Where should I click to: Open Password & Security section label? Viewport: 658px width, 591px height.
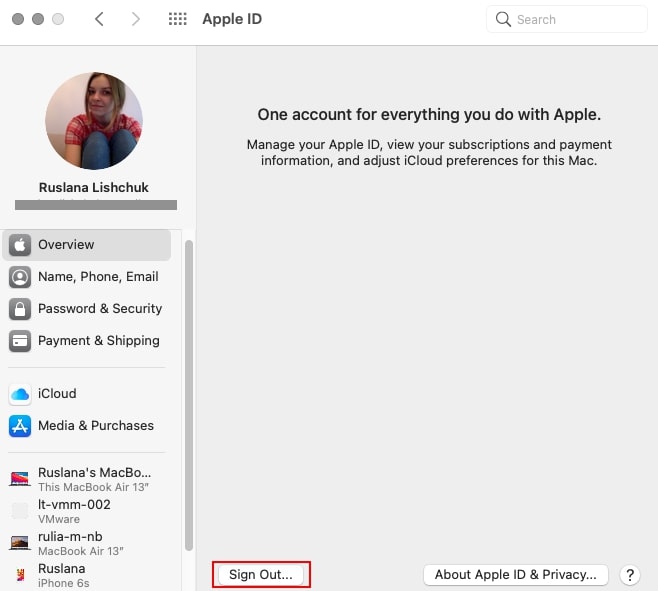coord(100,309)
